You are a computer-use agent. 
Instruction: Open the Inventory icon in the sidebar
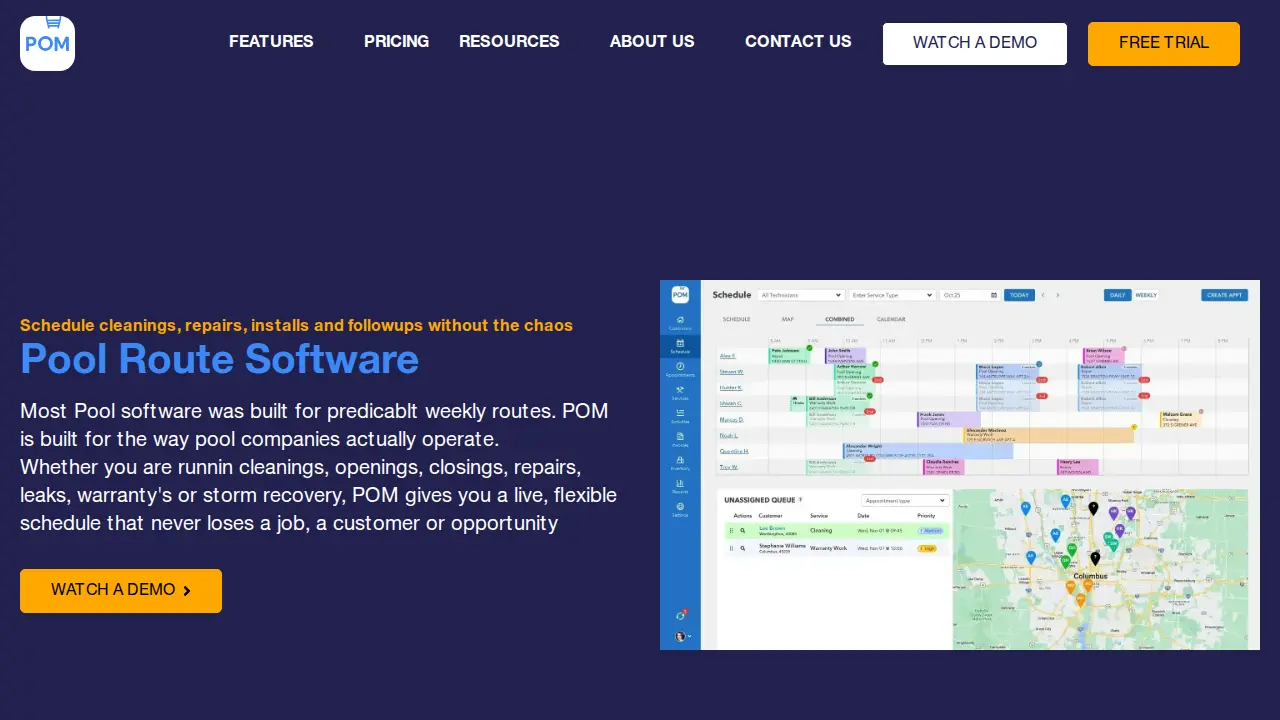point(680,462)
